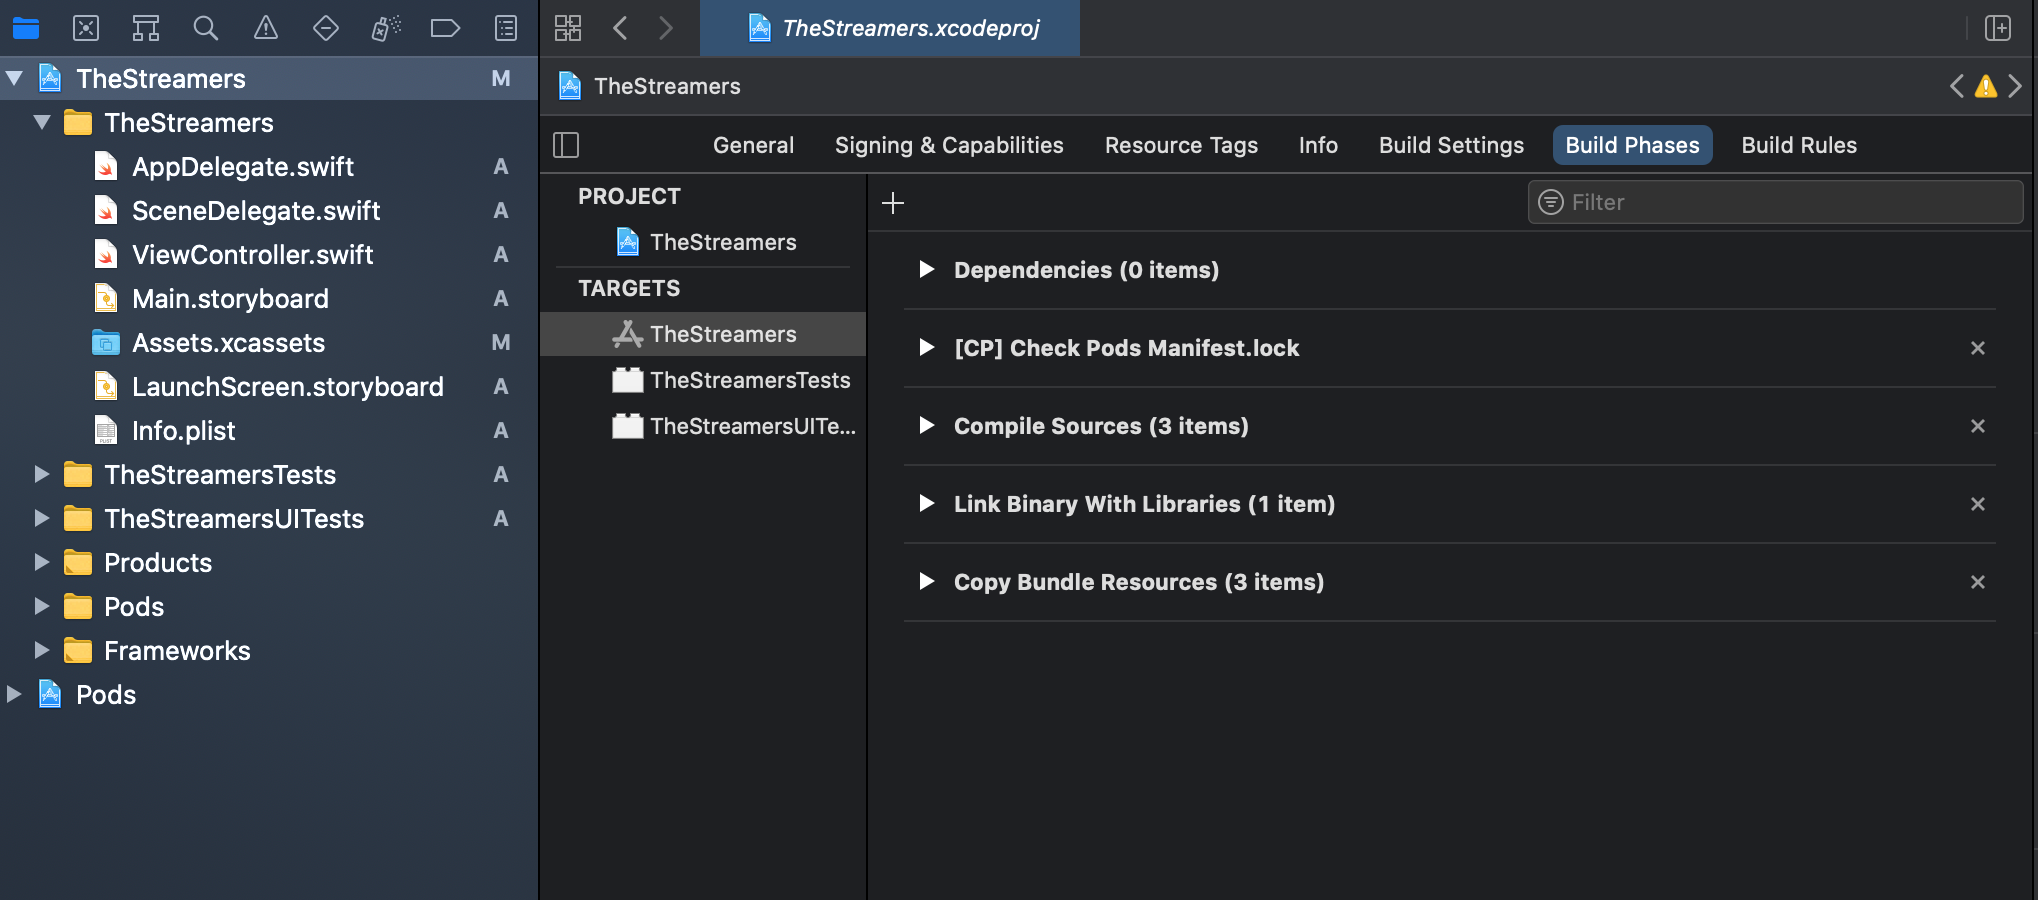The width and height of the screenshot is (2038, 900).
Task: Open the Test navigator diamond icon
Action: point(326,28)
